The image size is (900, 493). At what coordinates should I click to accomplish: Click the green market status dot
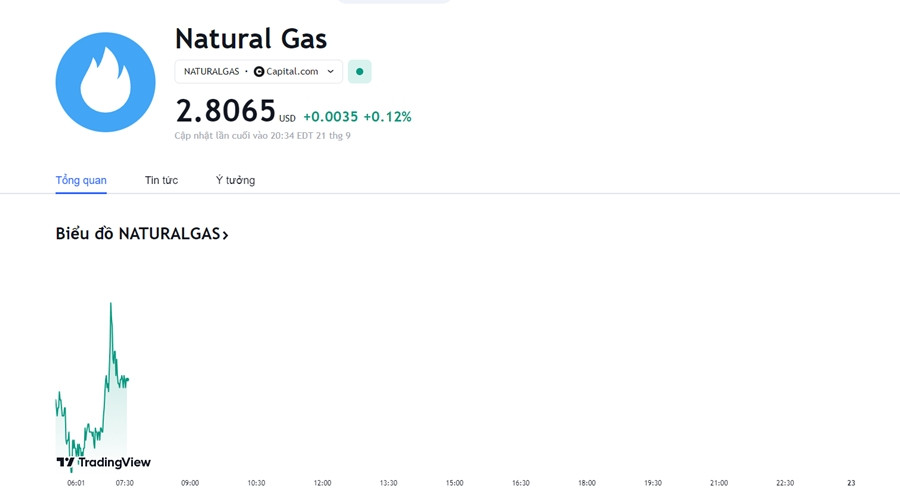click(359, 72)
